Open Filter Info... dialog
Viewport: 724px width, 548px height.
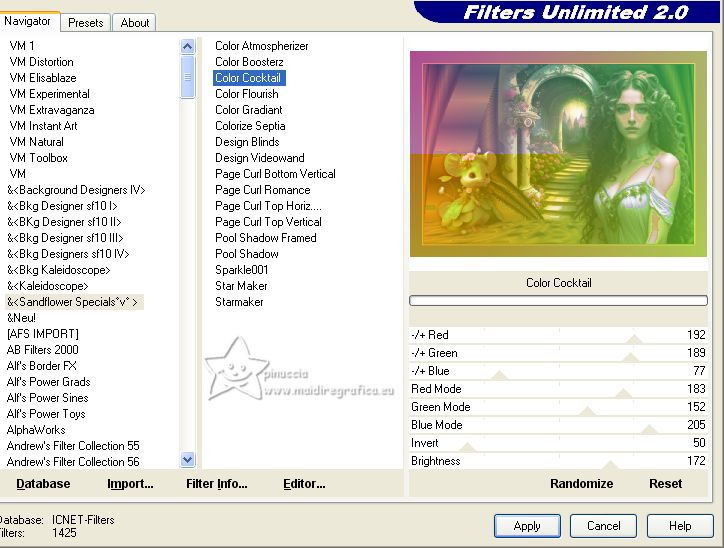217,483
